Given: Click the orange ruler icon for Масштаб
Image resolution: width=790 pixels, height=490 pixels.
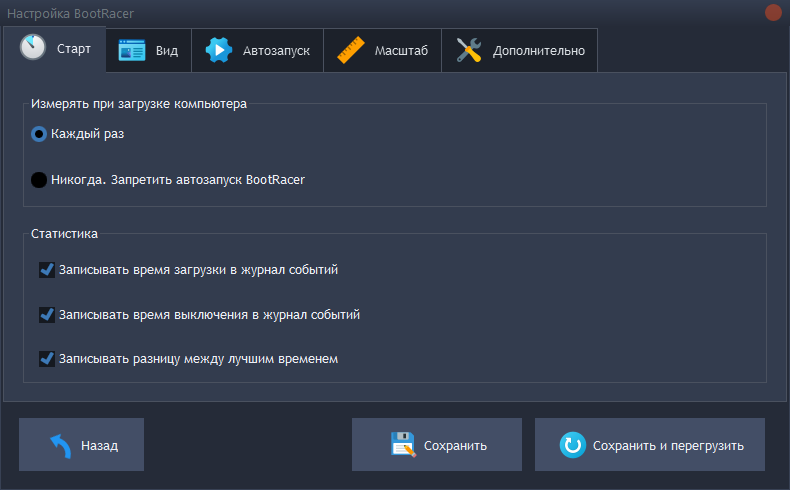Looking at the screenshot, I should (351, 50).
